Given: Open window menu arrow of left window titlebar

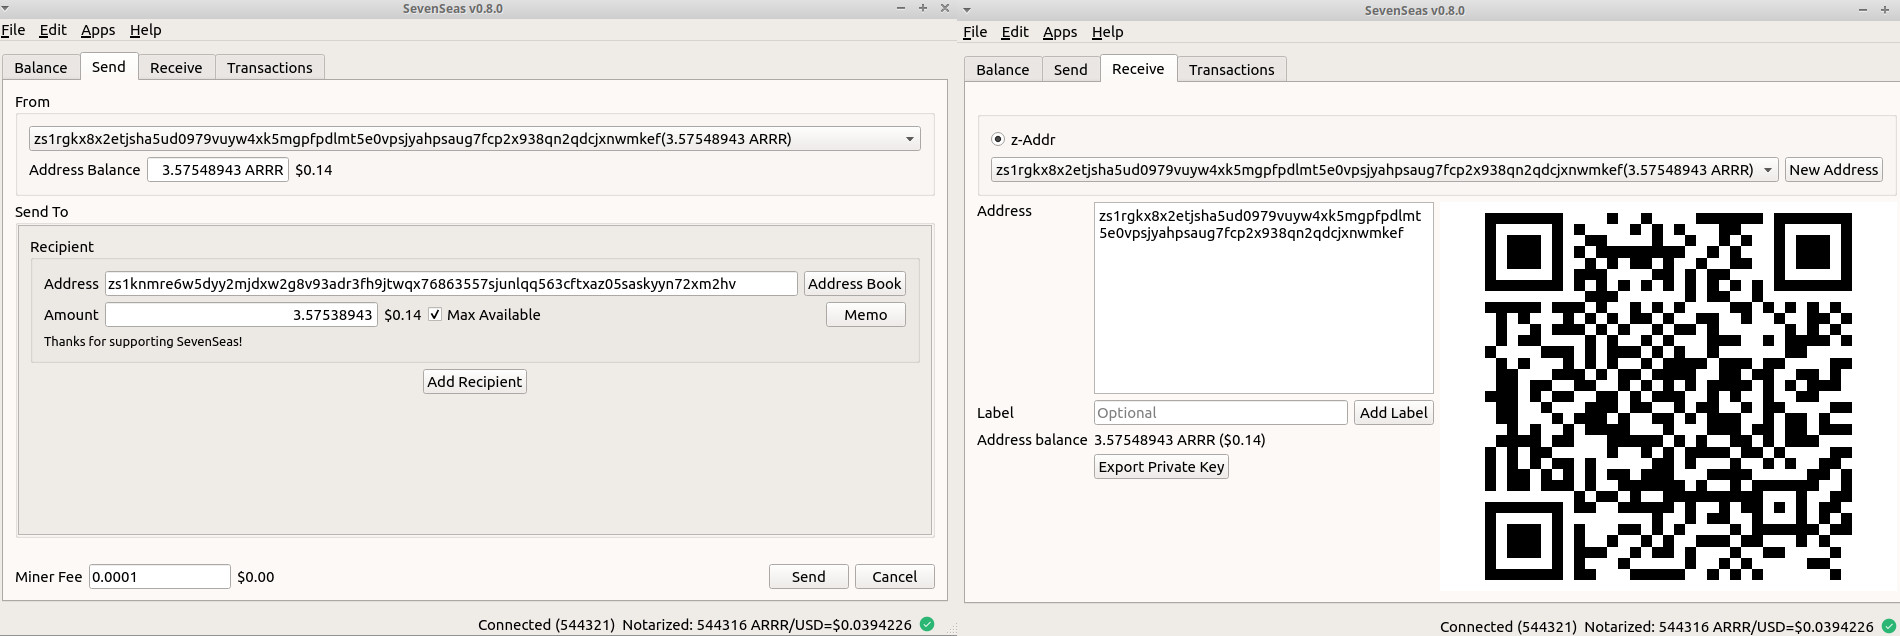Looking at the screenshot, I should [6, 8].
